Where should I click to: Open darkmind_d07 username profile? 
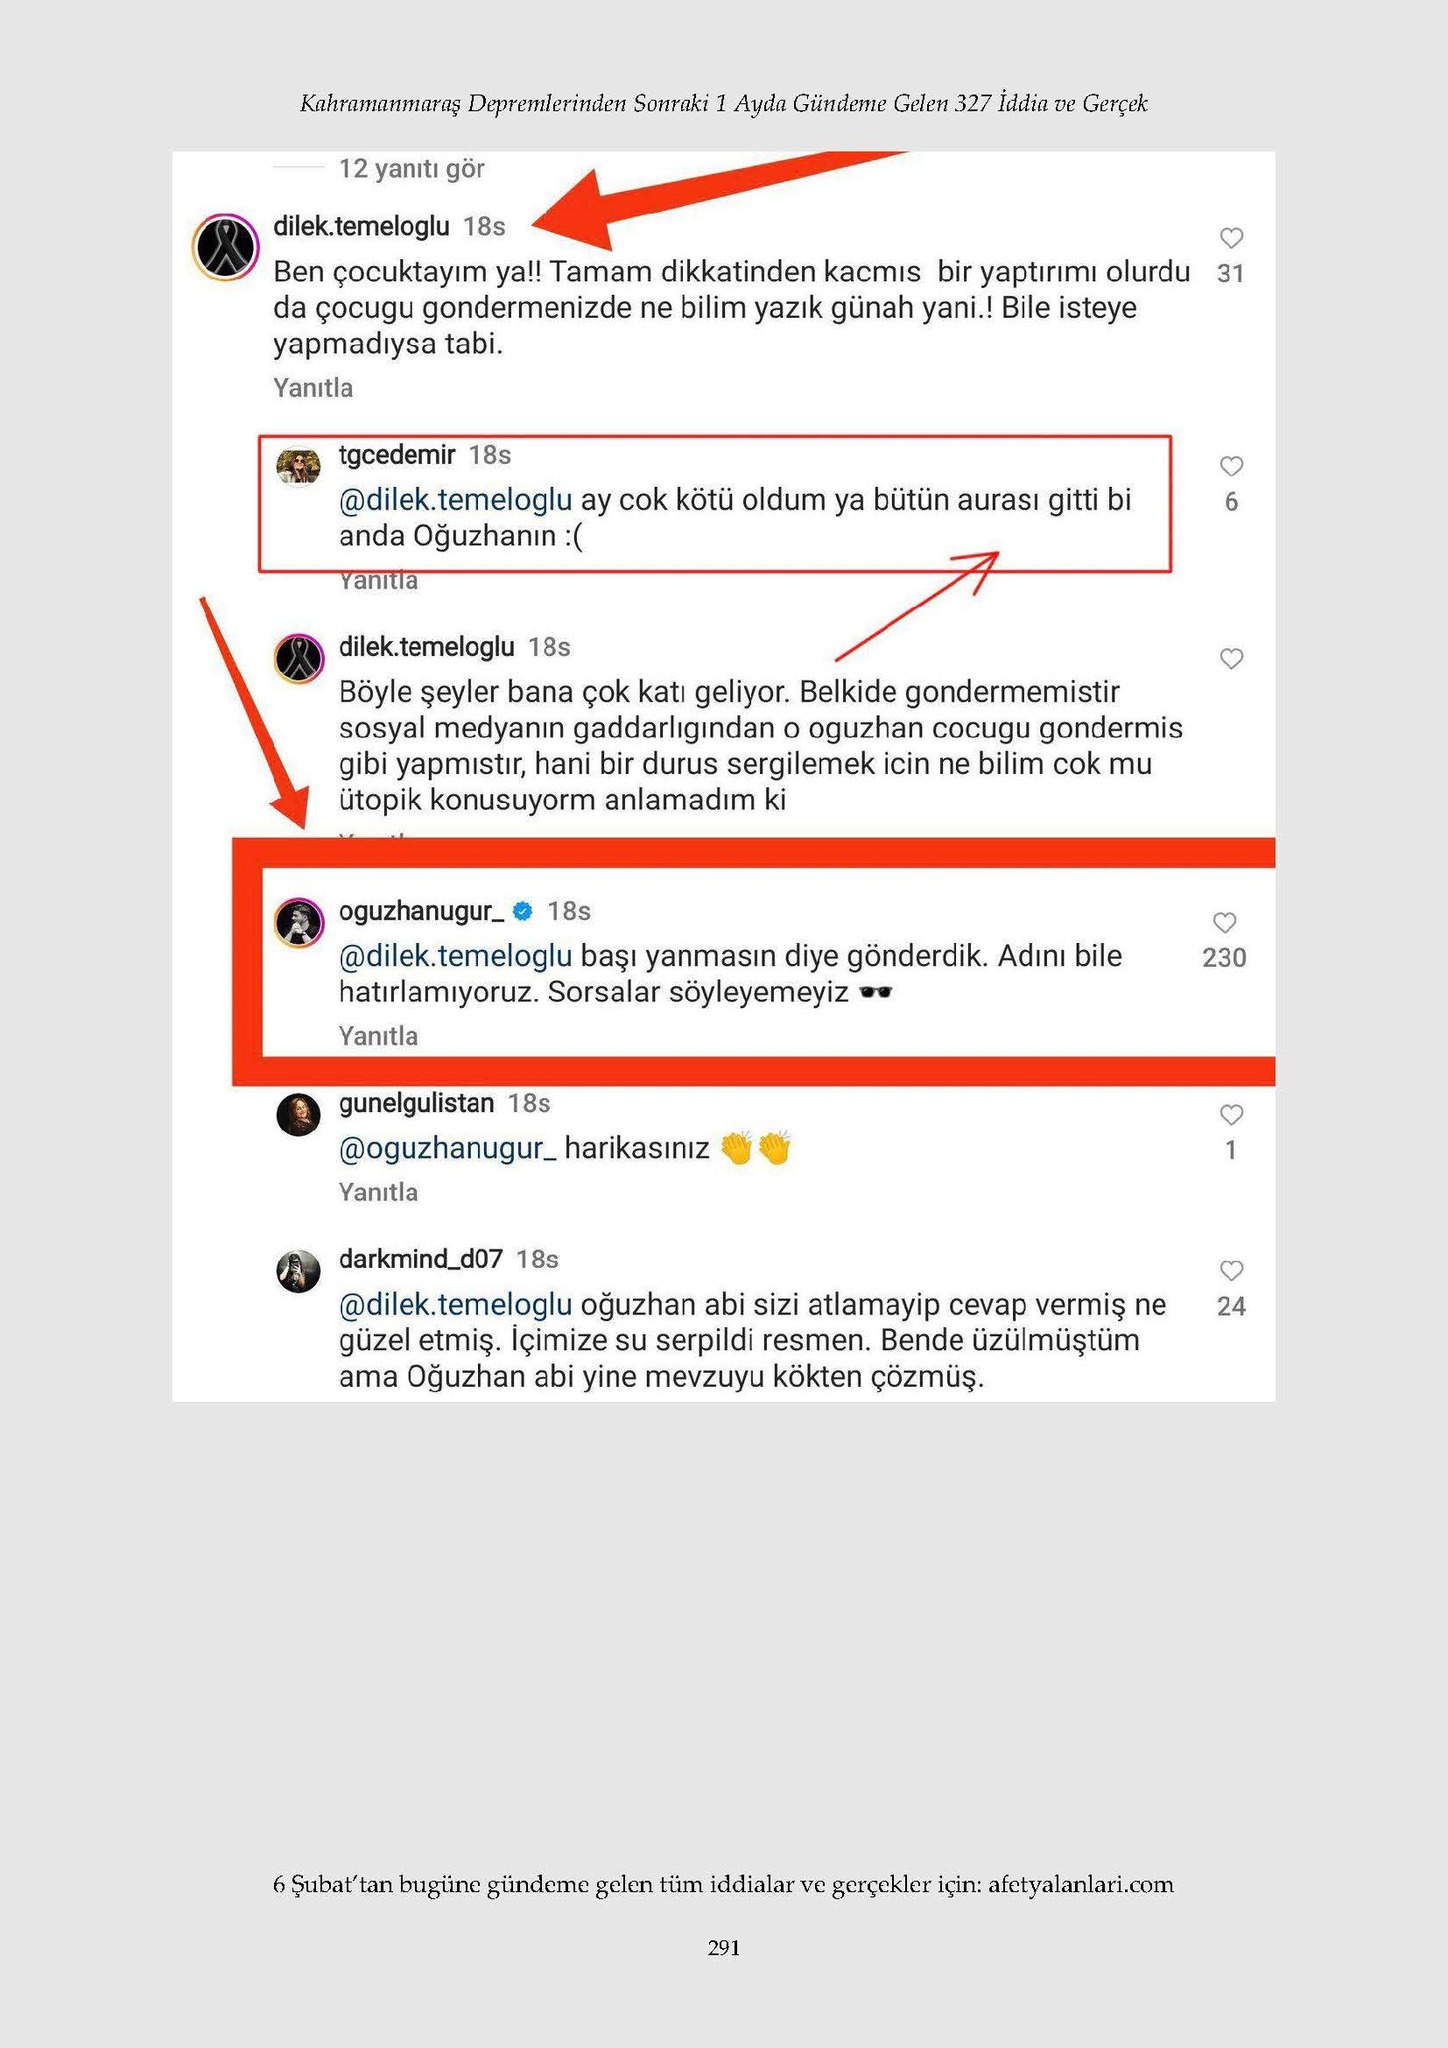coord(420,1259)
